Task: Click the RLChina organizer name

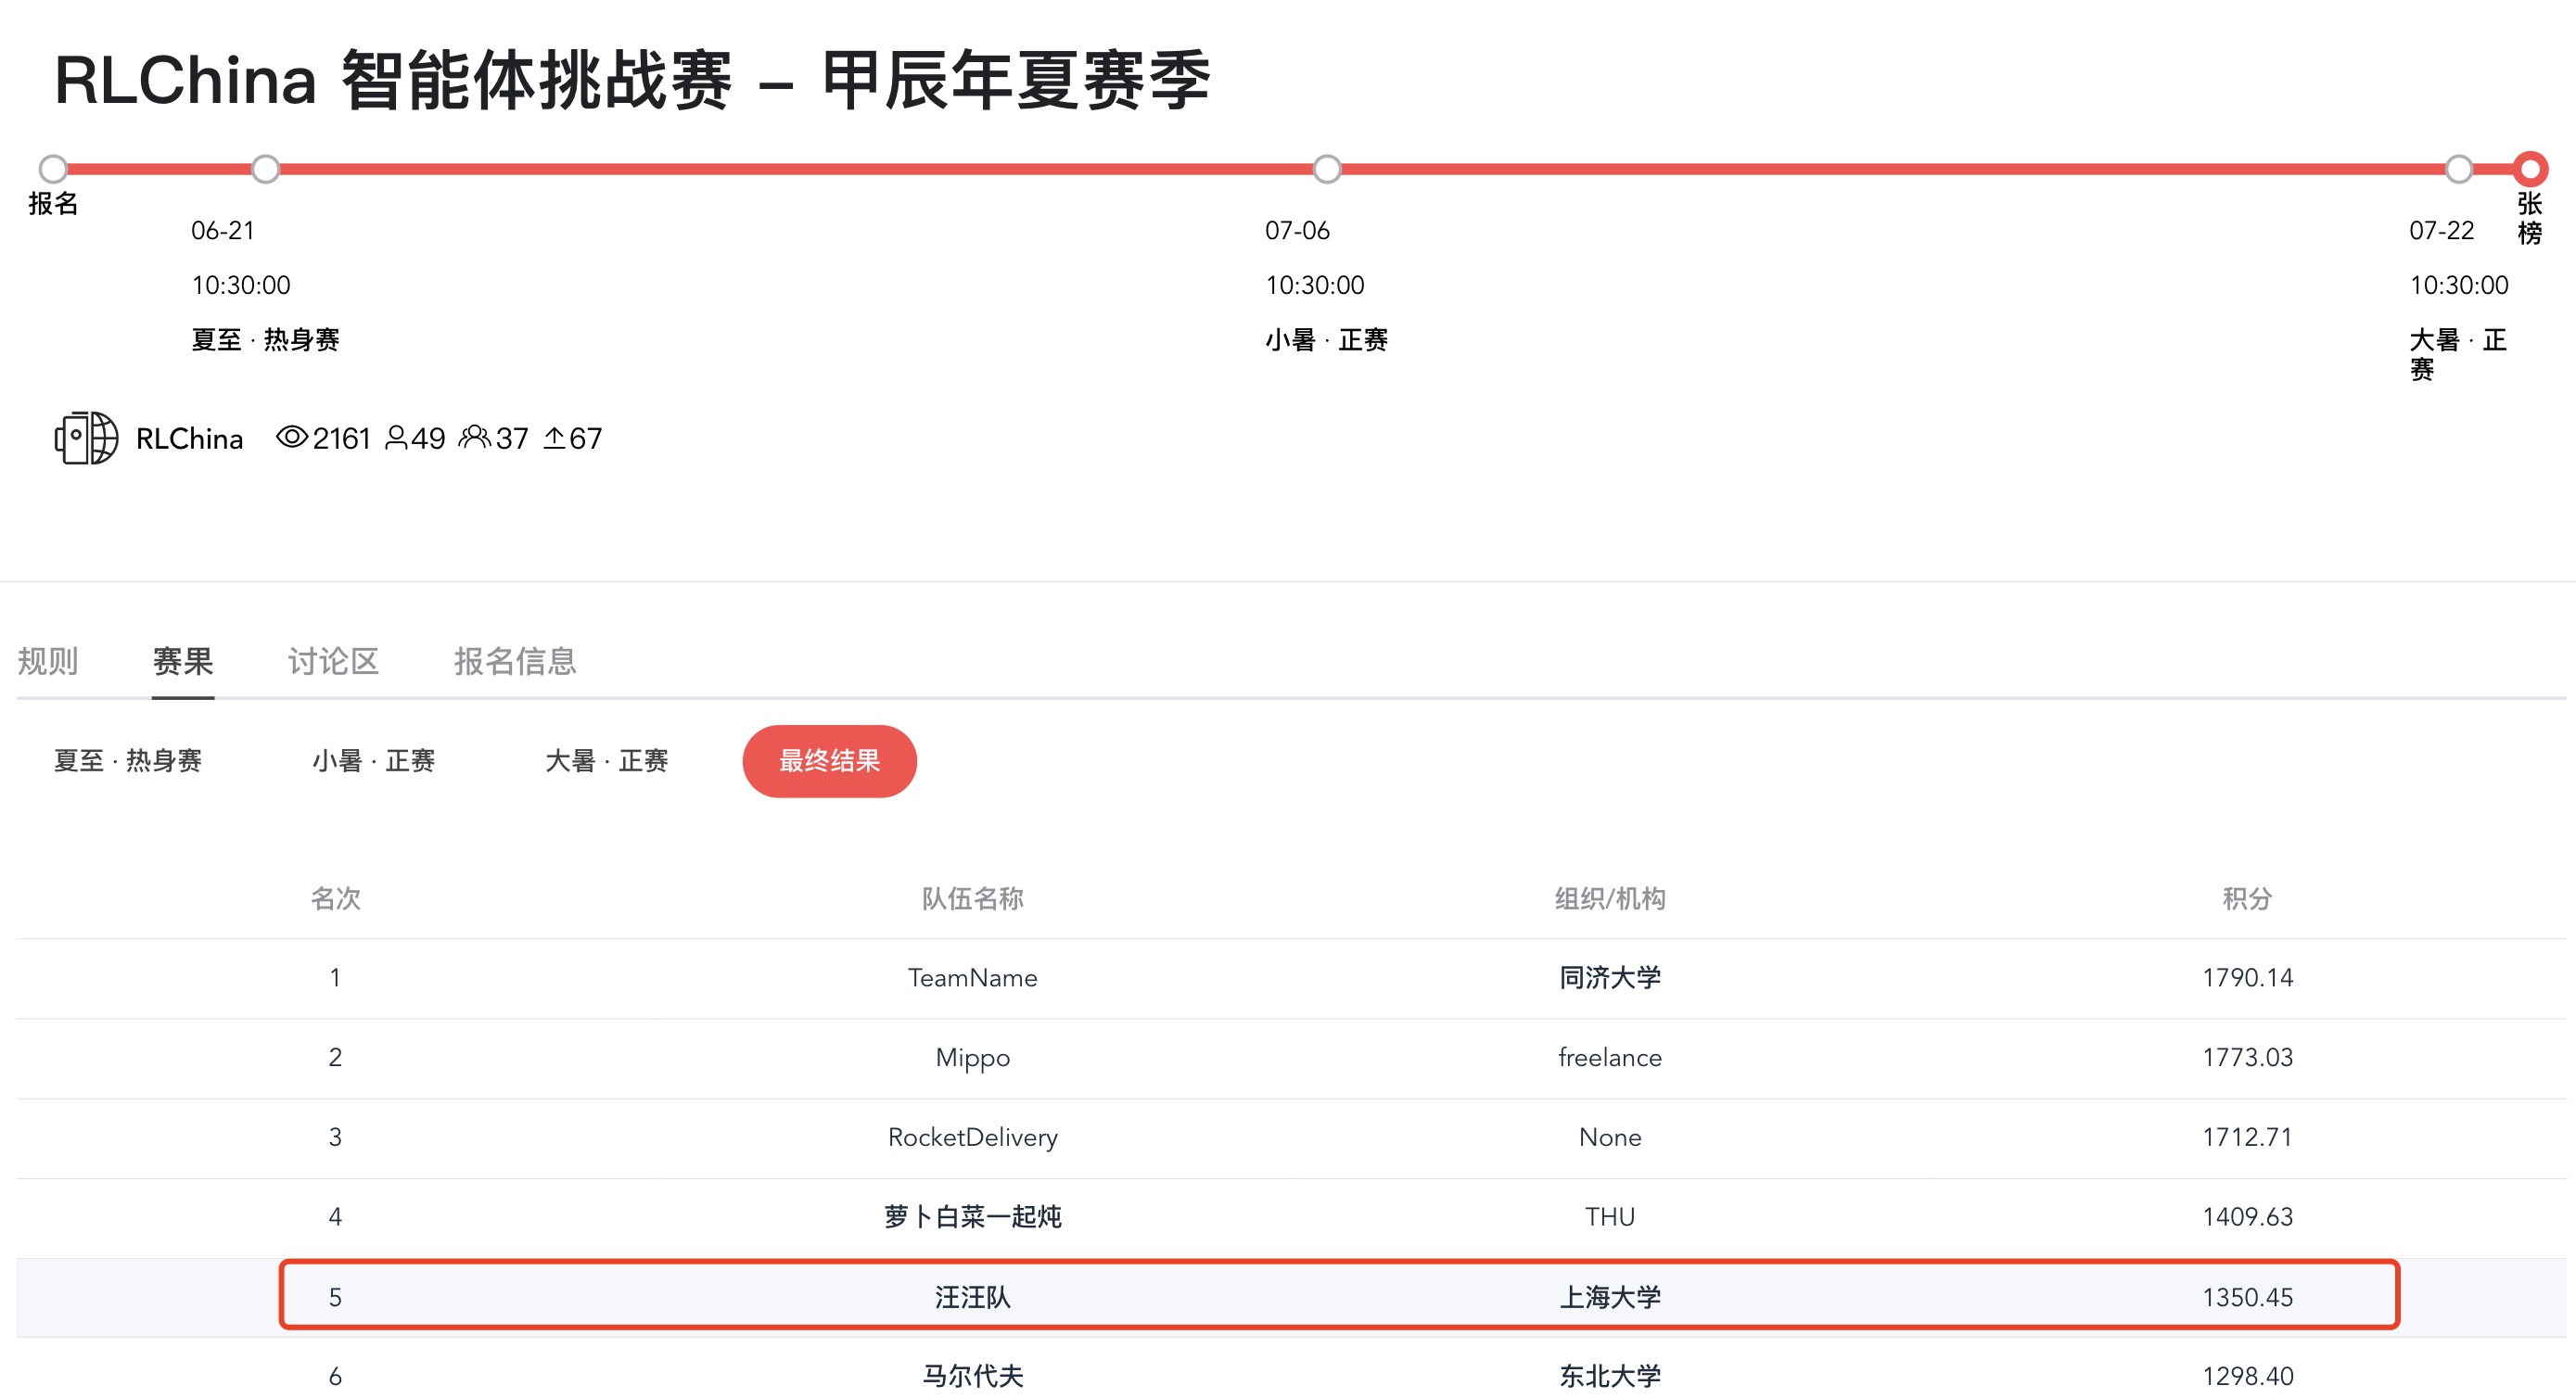Action: click(189, 439)
